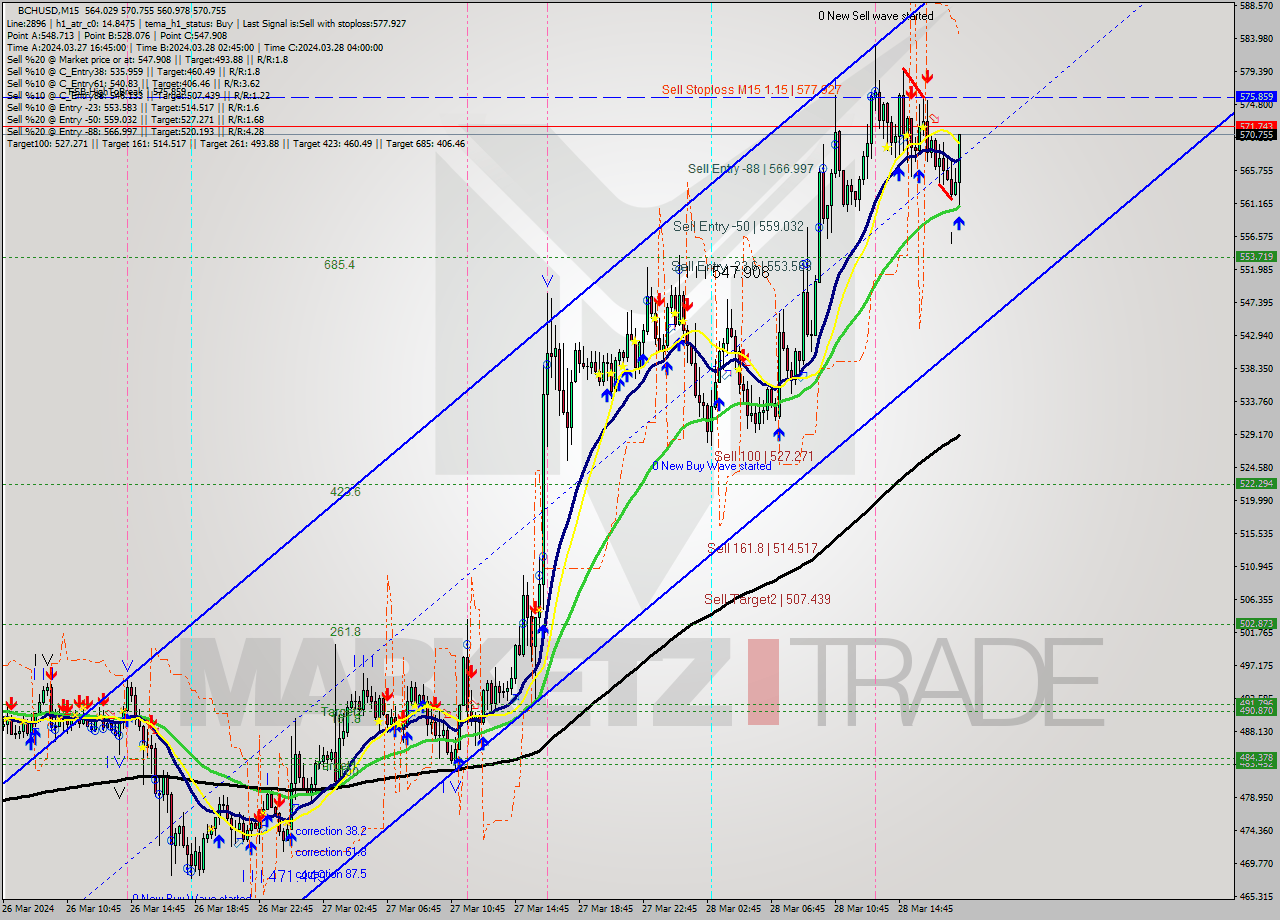Click the BCHUSD,M15 chart title text
This screenshot has height=920, width=1280.
[x=46, y=10]
